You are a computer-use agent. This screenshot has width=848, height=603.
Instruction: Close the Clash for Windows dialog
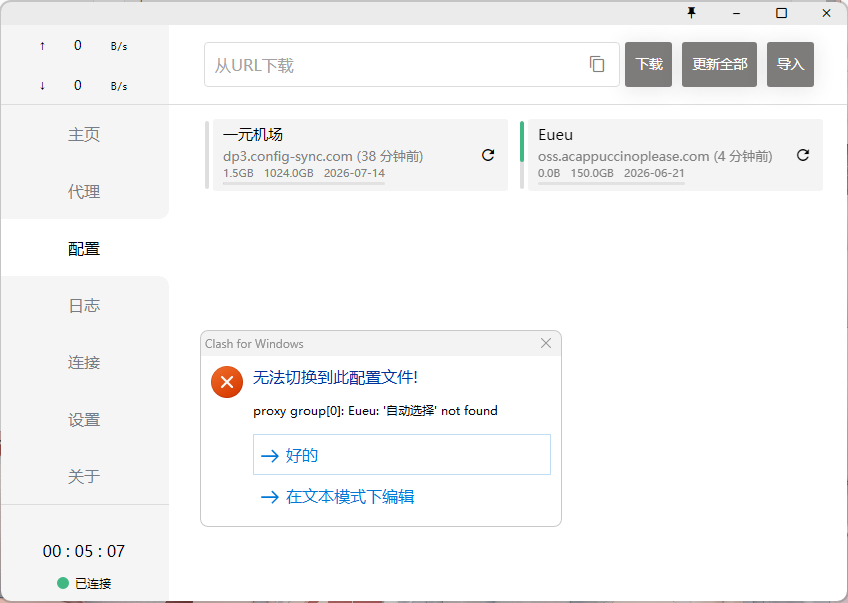point(546,343)
